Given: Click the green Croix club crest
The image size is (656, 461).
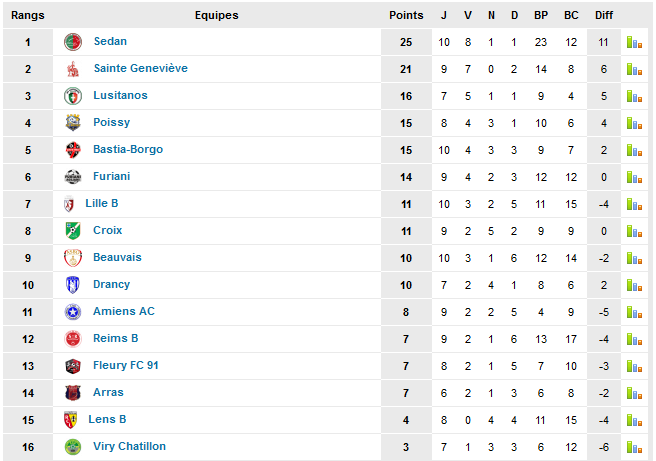Looking at the screenshot, I should 73,230.
